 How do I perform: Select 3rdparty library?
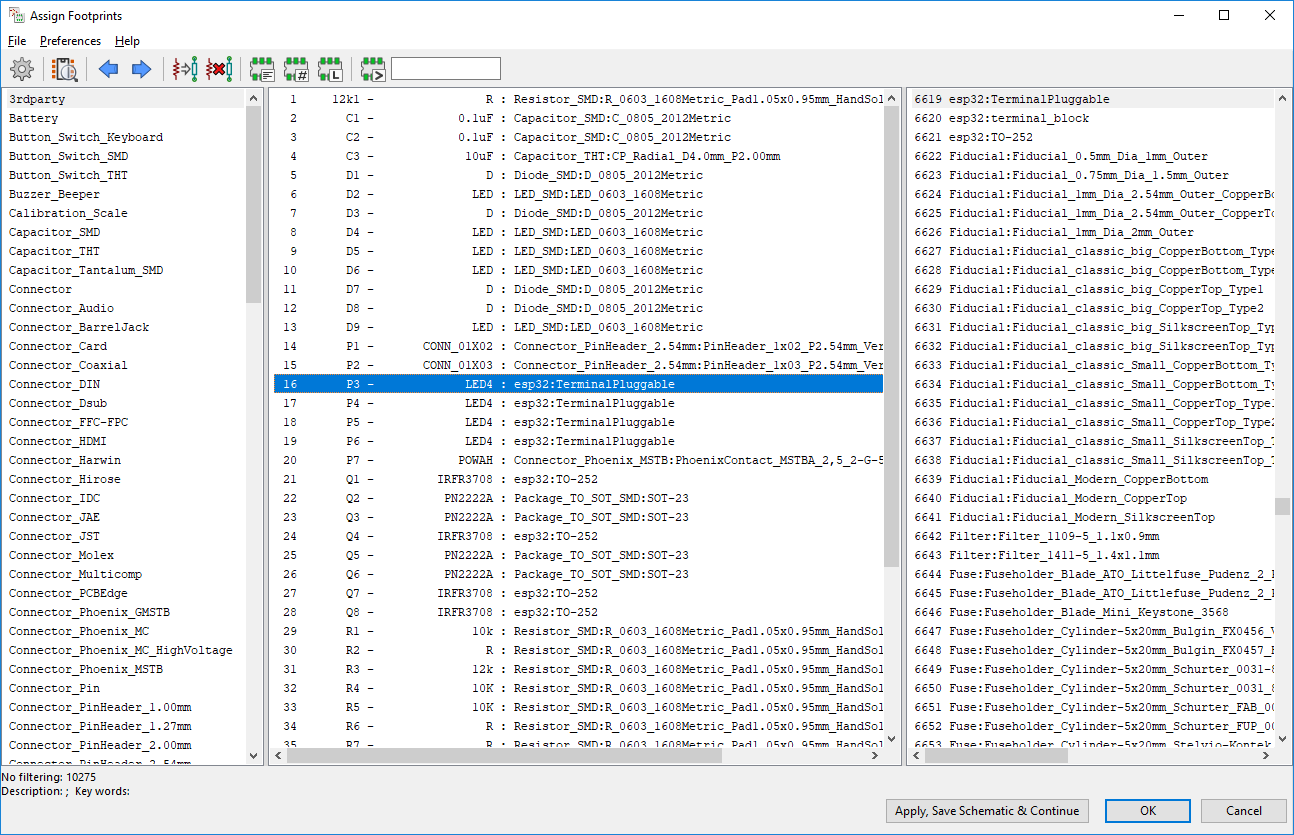click(x=125, y=99)
